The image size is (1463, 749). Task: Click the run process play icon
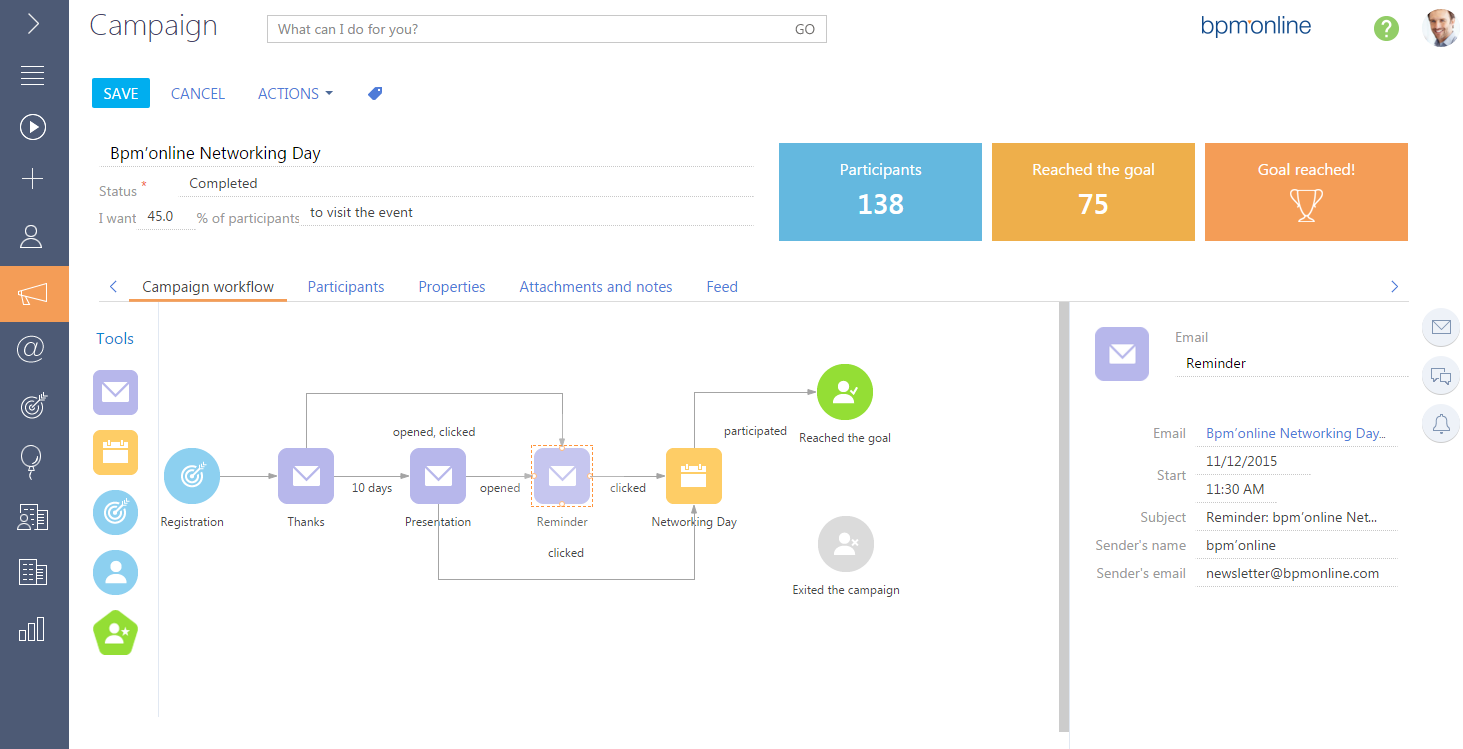click(x=32, y=127)
